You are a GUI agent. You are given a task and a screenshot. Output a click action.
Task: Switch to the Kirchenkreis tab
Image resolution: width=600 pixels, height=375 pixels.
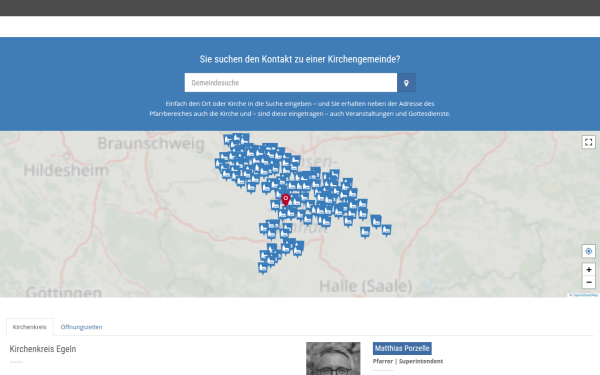(x=29, y=327)
